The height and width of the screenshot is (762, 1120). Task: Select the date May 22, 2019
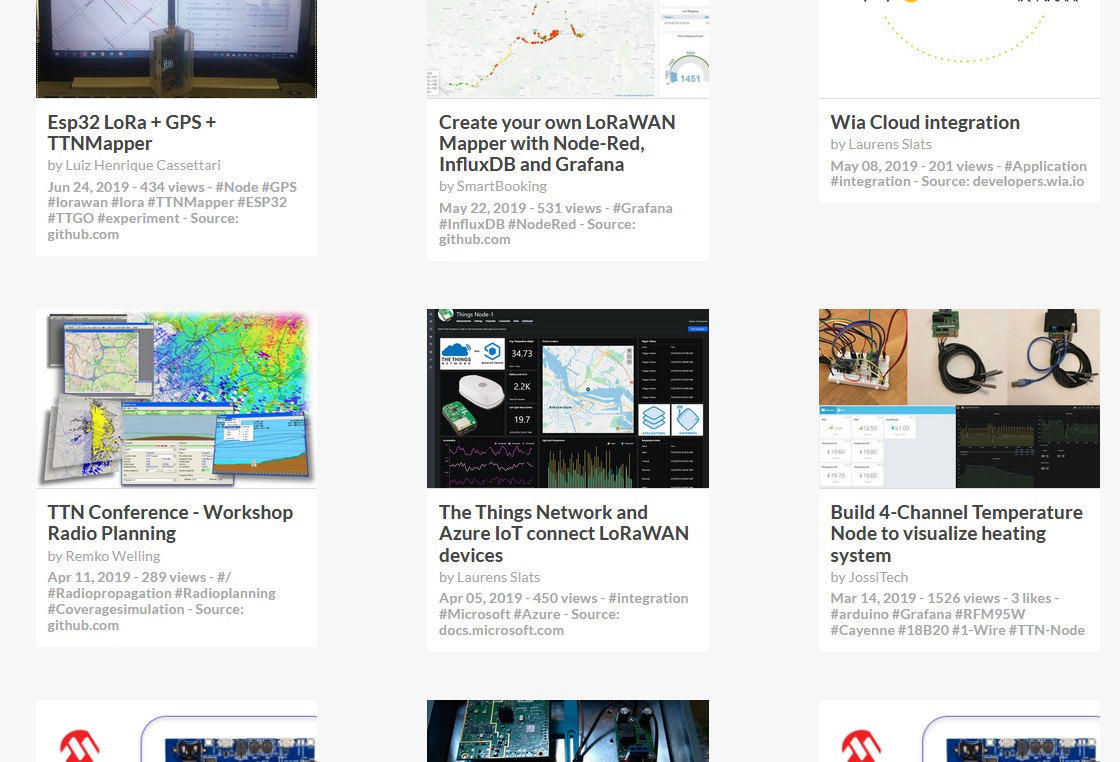(483, 208)
